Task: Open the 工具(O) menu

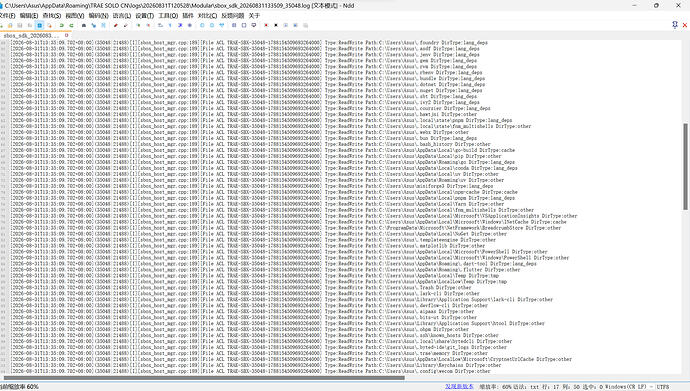Action: (x=168, y=15)
